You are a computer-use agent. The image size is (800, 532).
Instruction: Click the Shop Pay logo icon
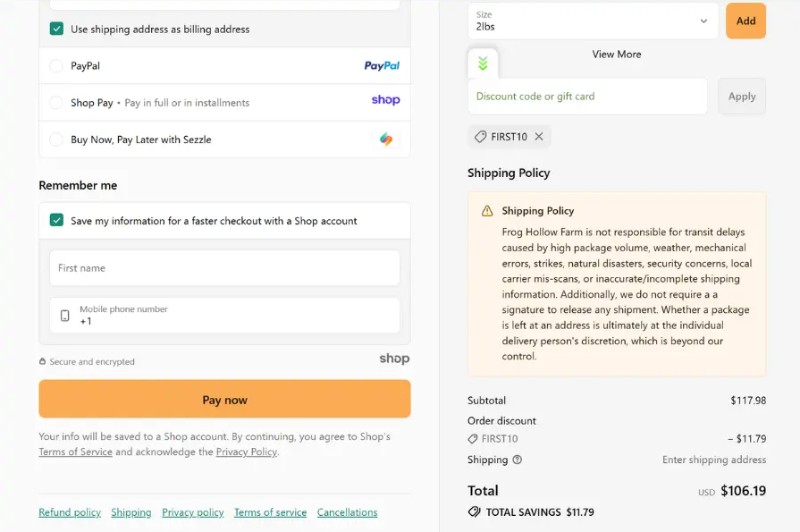point(386,100)
